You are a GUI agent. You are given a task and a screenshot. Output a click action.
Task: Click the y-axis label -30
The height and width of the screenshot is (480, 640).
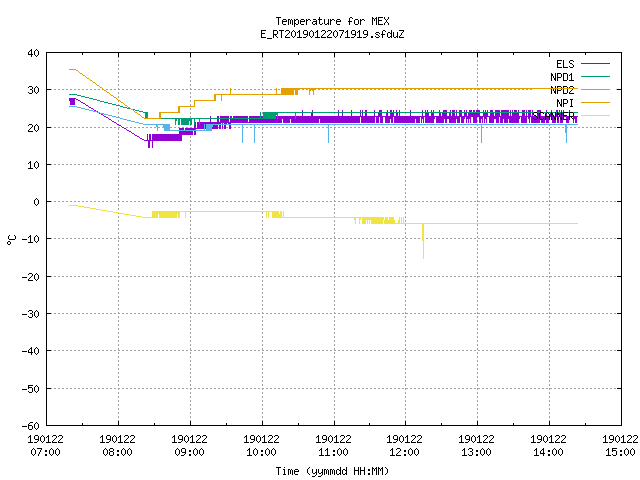[x=31, y=314]
